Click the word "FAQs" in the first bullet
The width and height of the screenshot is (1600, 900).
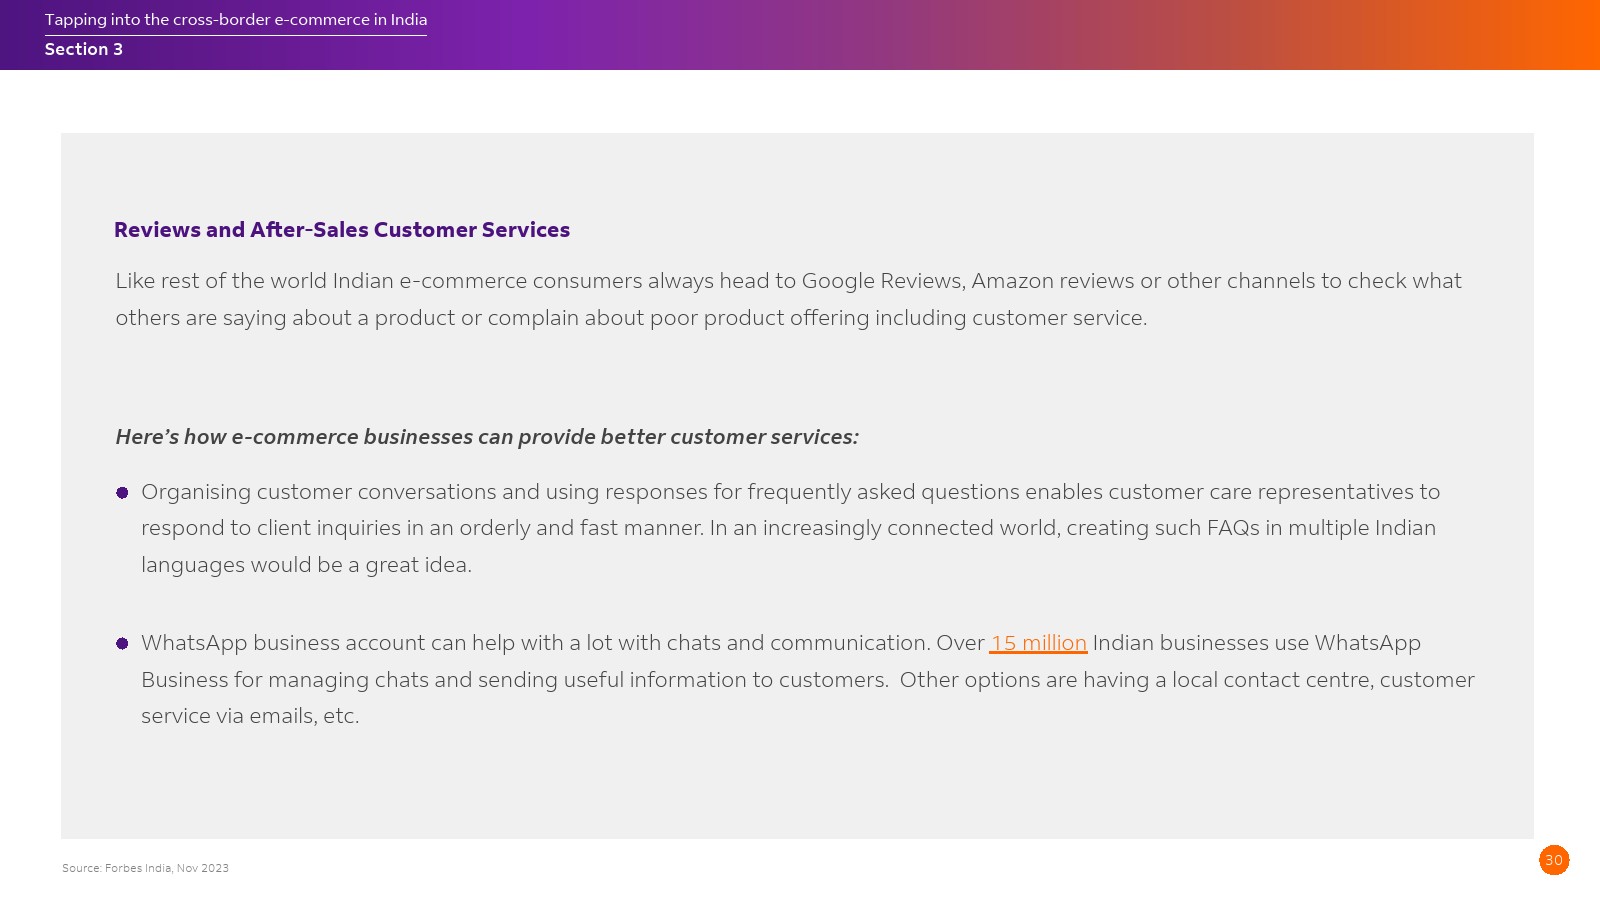(x=1232, y=528)
